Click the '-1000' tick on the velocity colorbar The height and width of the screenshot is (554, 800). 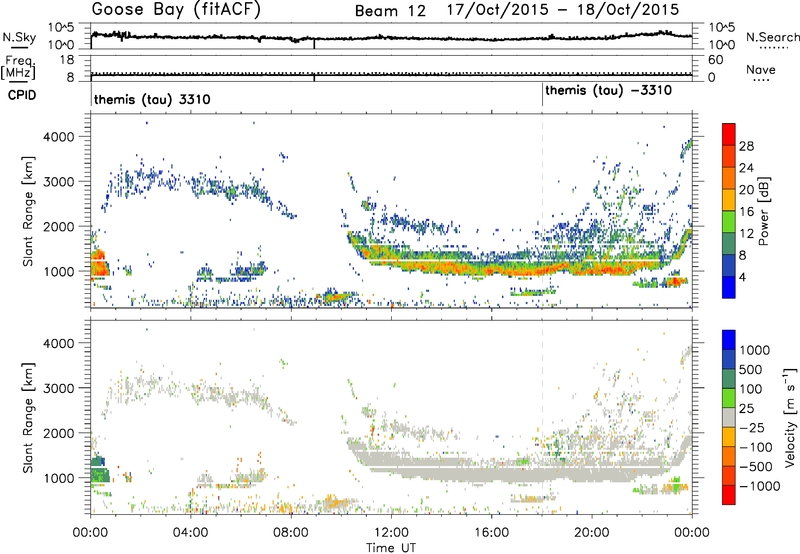click(x=760, y=486)
